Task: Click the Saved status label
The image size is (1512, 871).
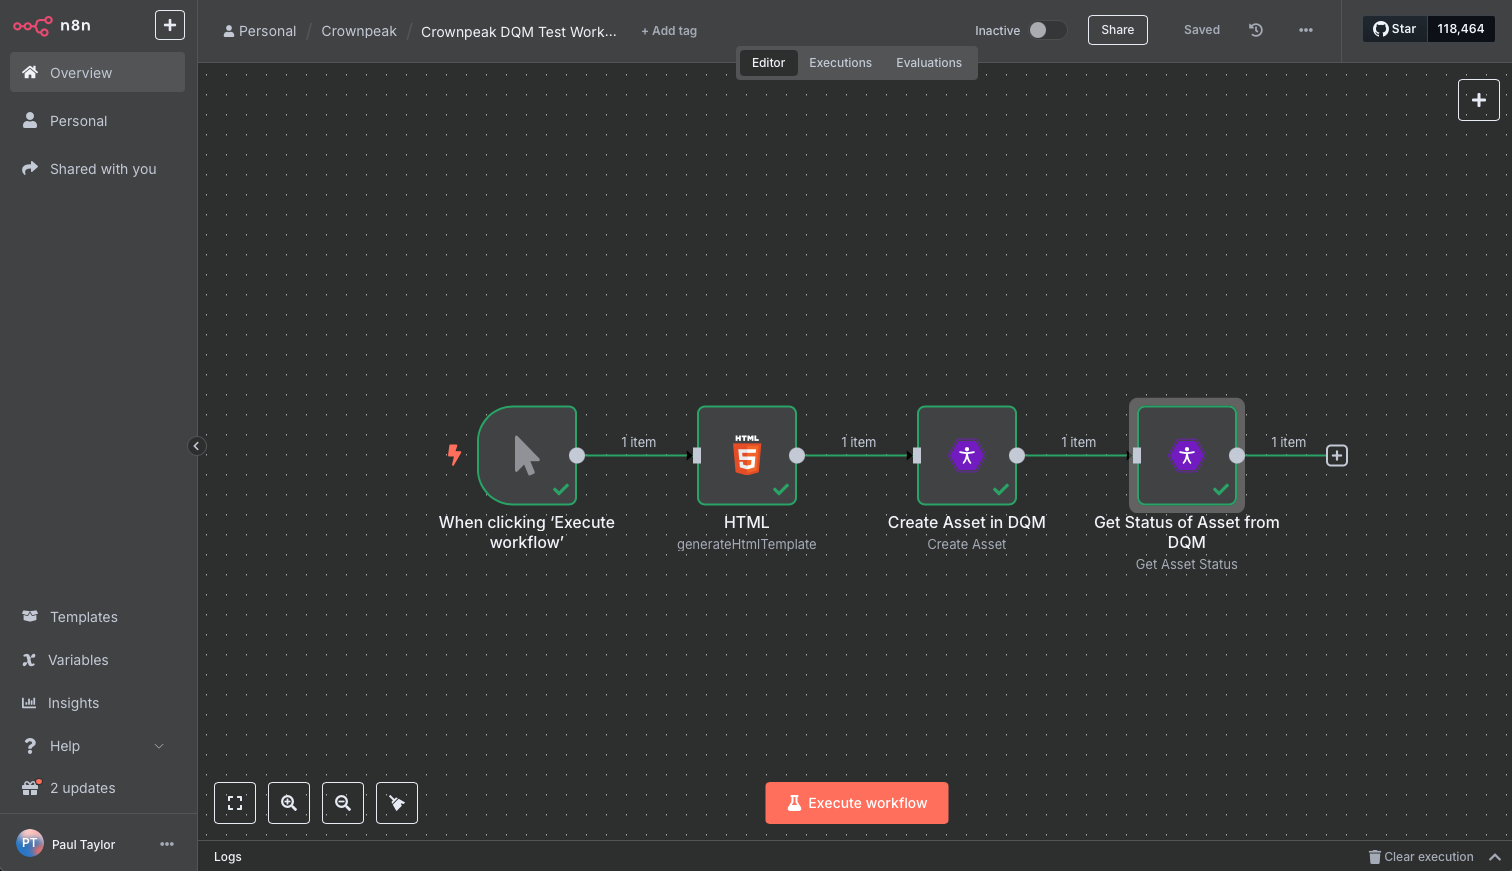Action: 1202,30
